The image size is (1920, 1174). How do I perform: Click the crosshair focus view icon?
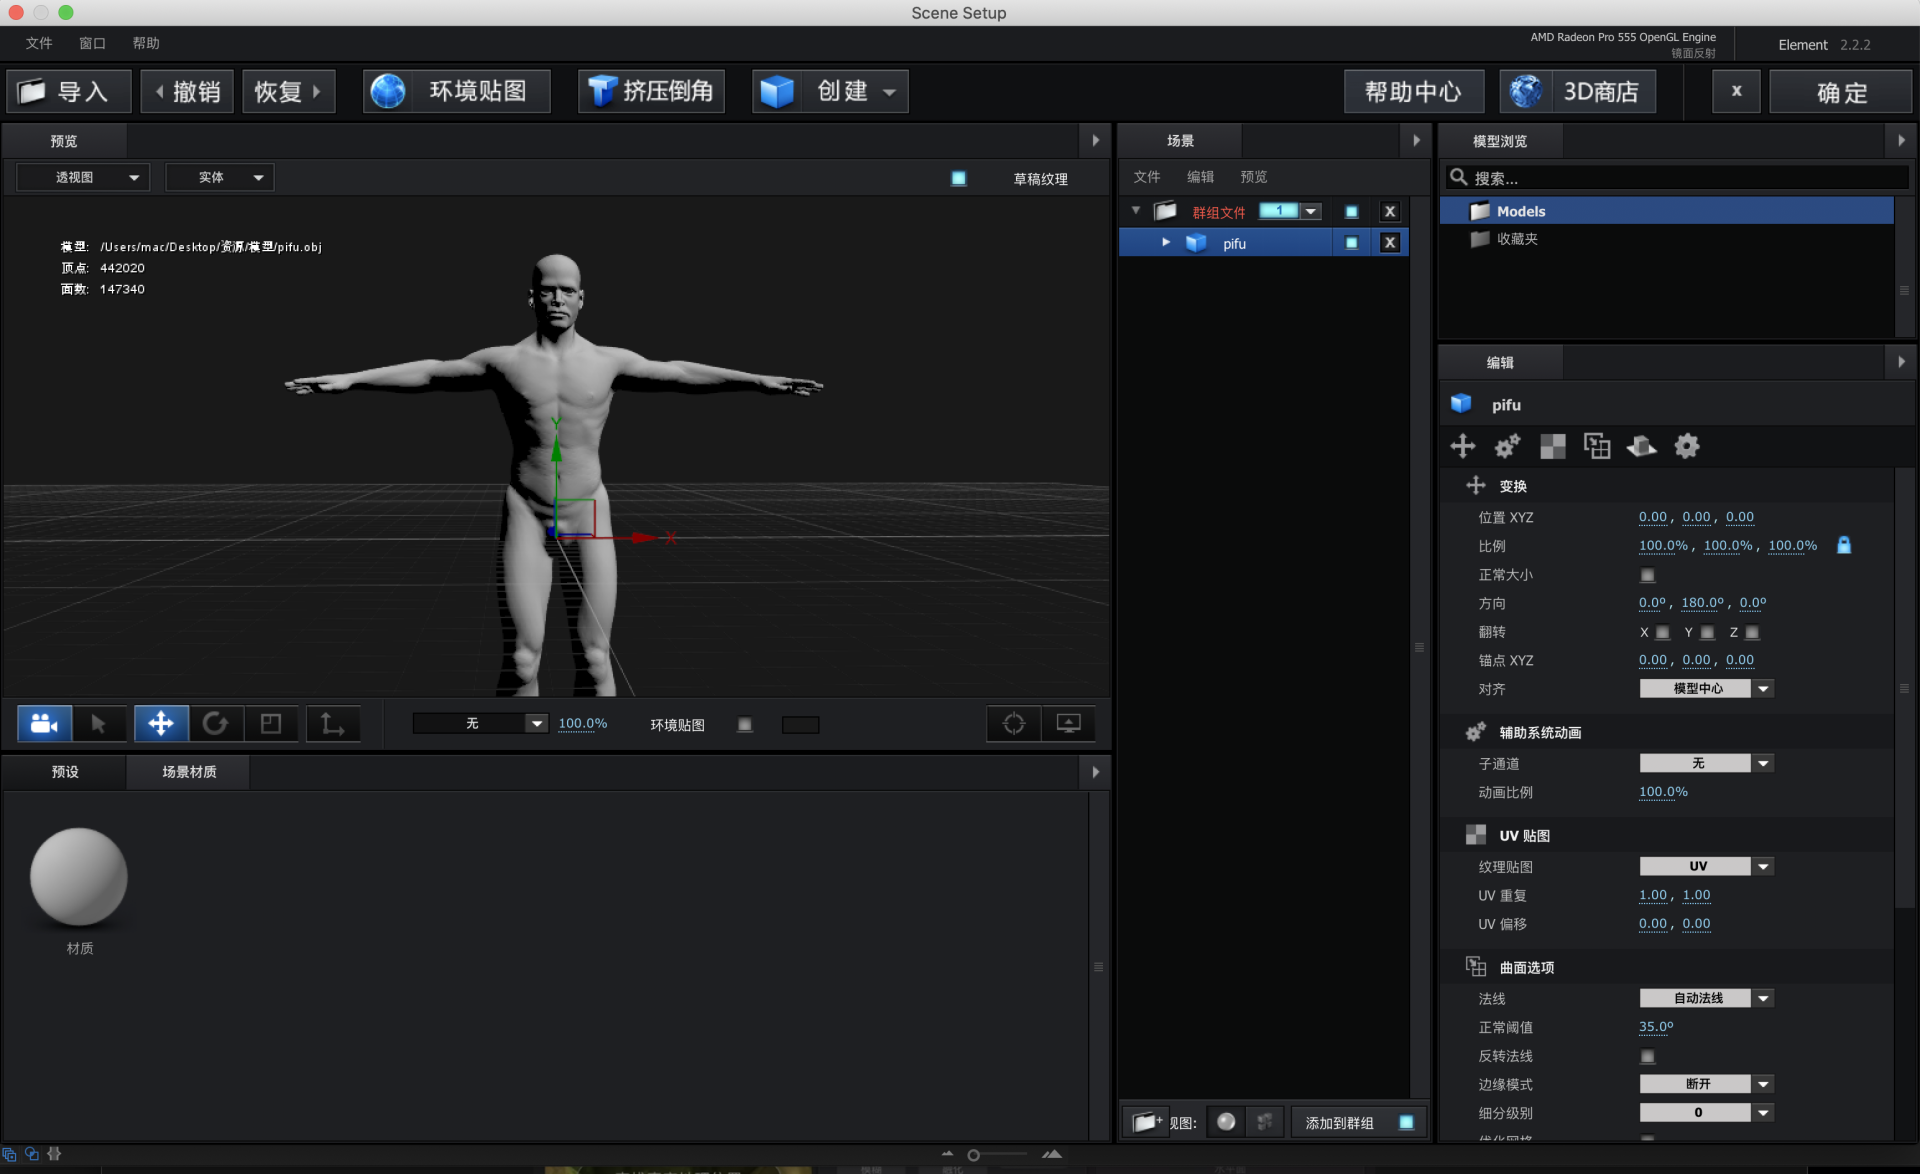tap(1014, 723)
